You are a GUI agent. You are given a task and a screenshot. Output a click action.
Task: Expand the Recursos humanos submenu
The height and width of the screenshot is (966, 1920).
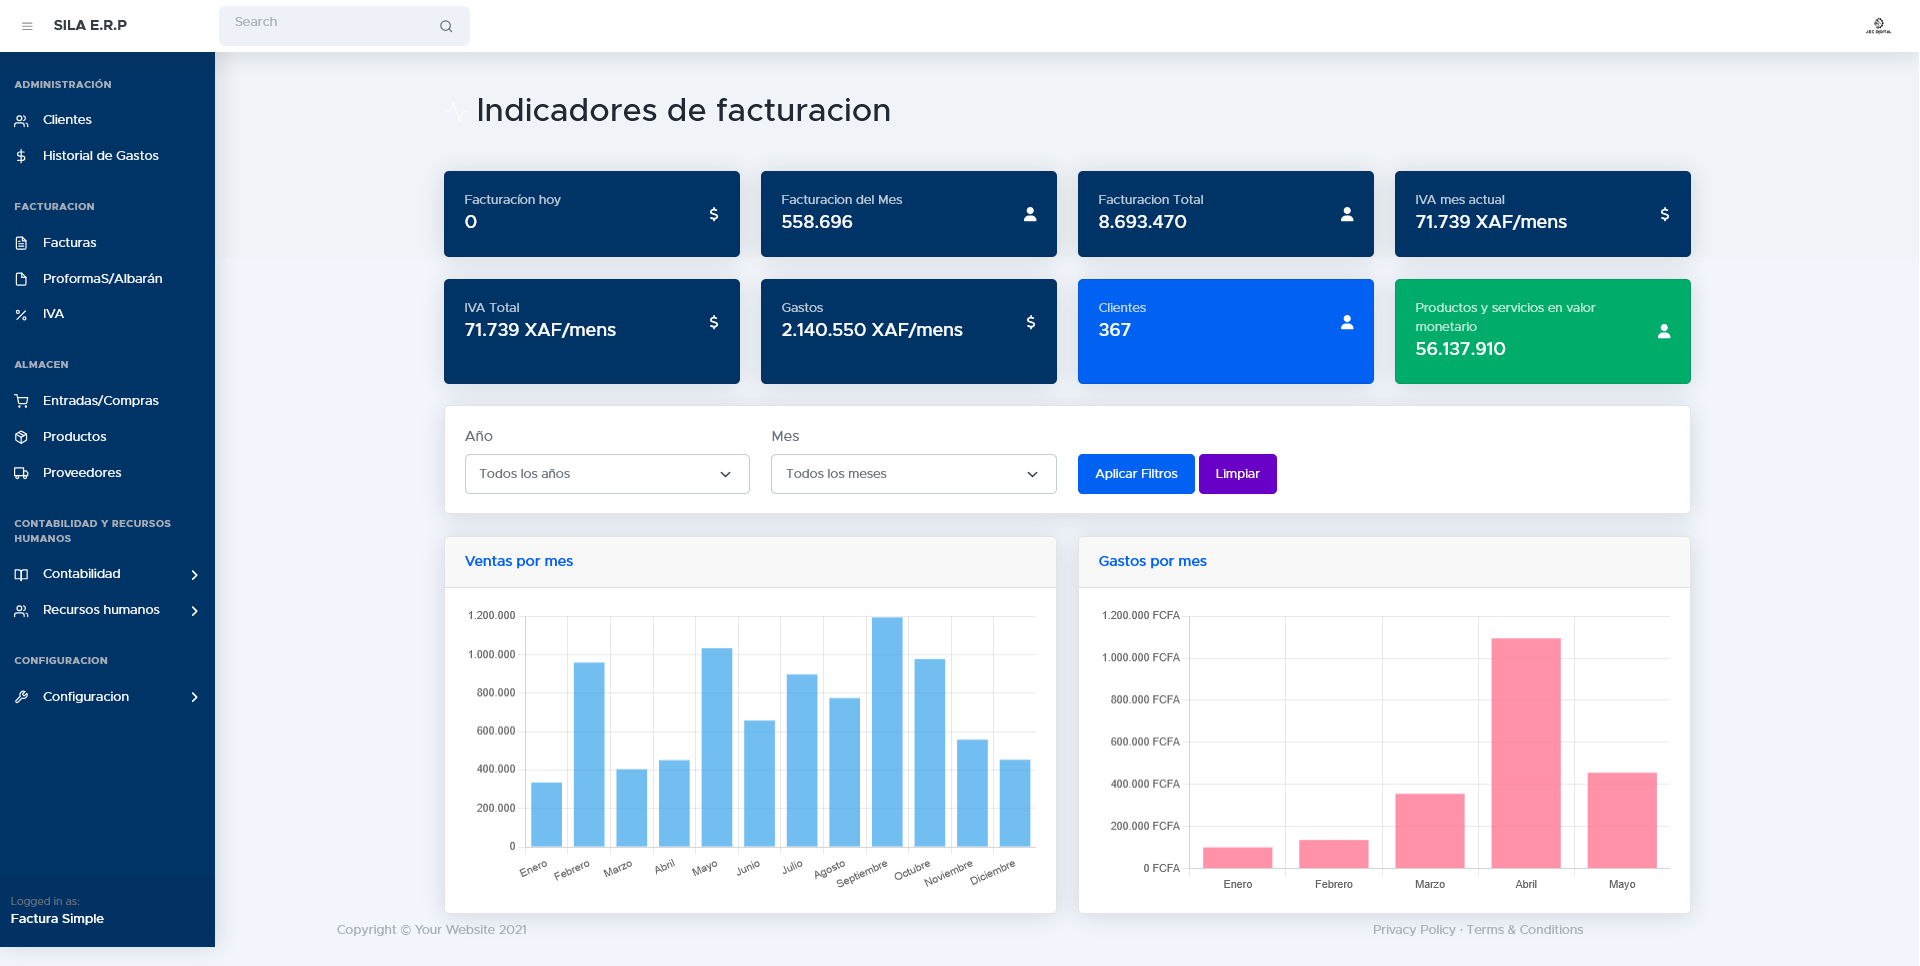(194, 610)
